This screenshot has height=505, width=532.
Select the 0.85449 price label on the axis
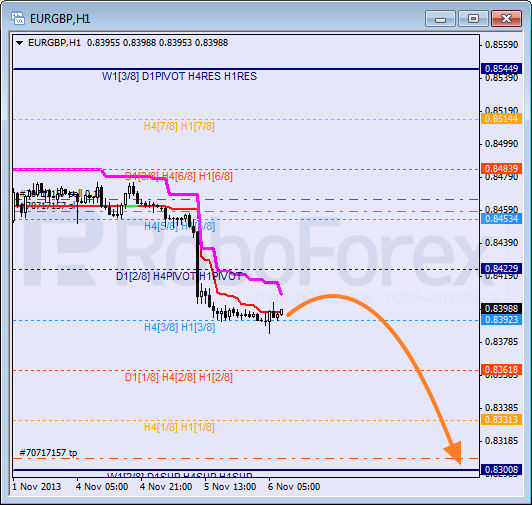[501, 69]
